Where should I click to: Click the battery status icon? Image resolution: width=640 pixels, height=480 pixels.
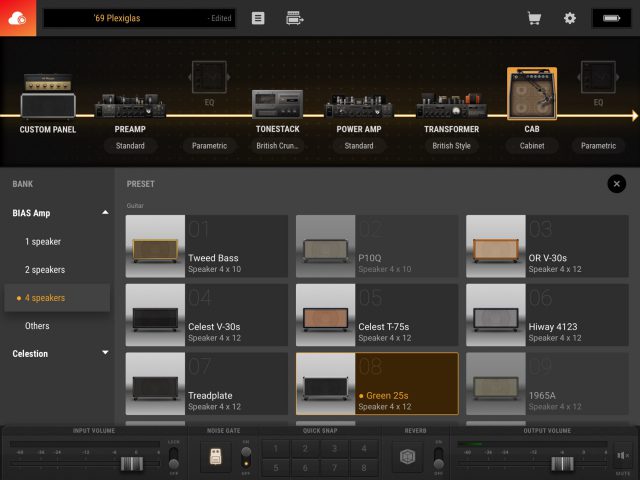click(x=611, y=18)
